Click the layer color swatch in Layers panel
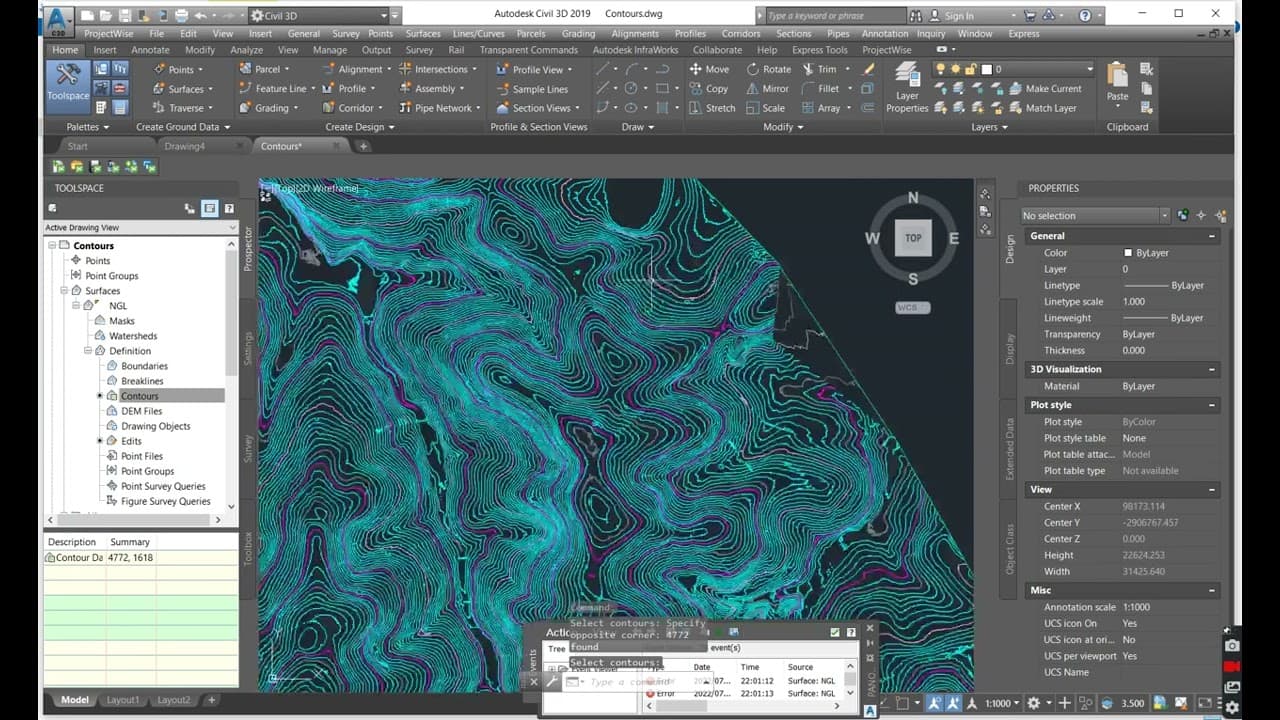This screenshot has width=1280, height=720. (x=987, y=69)
